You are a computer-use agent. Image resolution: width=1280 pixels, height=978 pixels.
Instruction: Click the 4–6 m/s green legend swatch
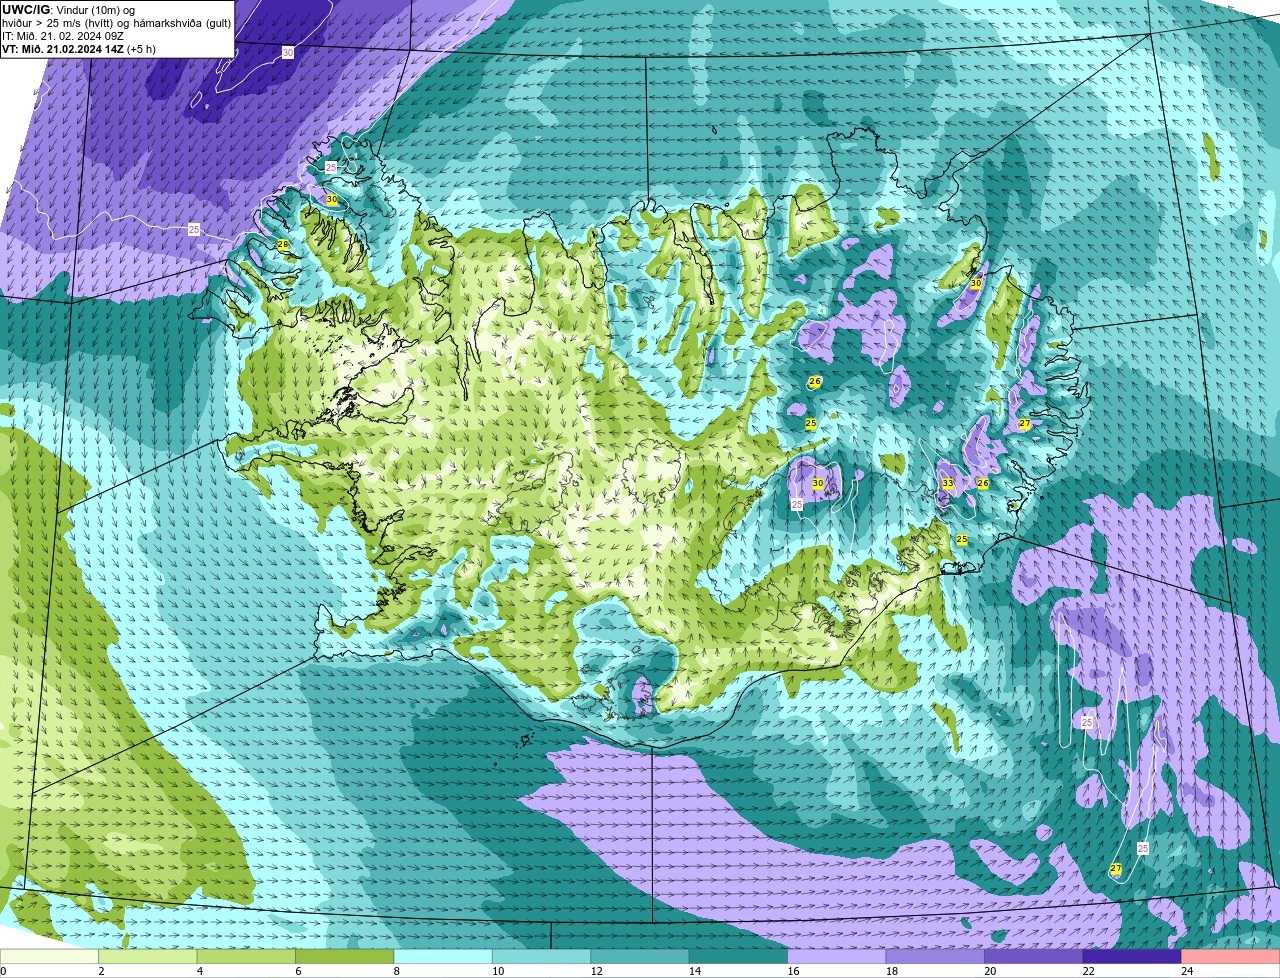coord(247,957)
